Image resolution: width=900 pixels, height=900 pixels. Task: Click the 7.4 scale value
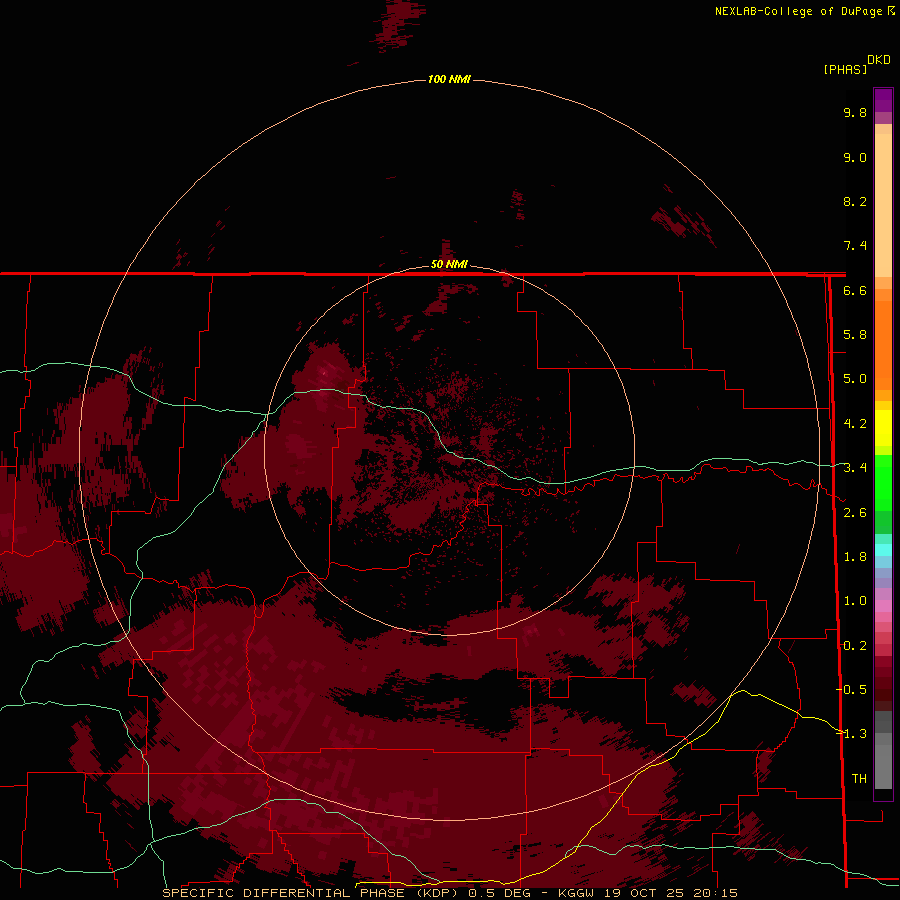[855, 246]
